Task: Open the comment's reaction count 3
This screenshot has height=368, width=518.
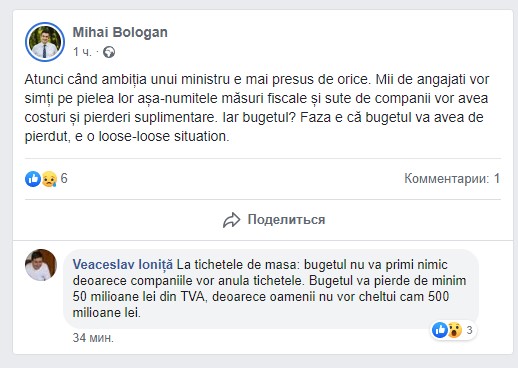Action: click(469, 330)
